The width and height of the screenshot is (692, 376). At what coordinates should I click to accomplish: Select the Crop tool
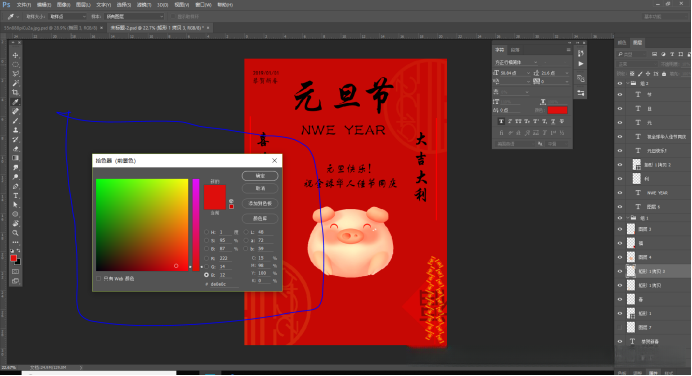[x=15, y=93]
